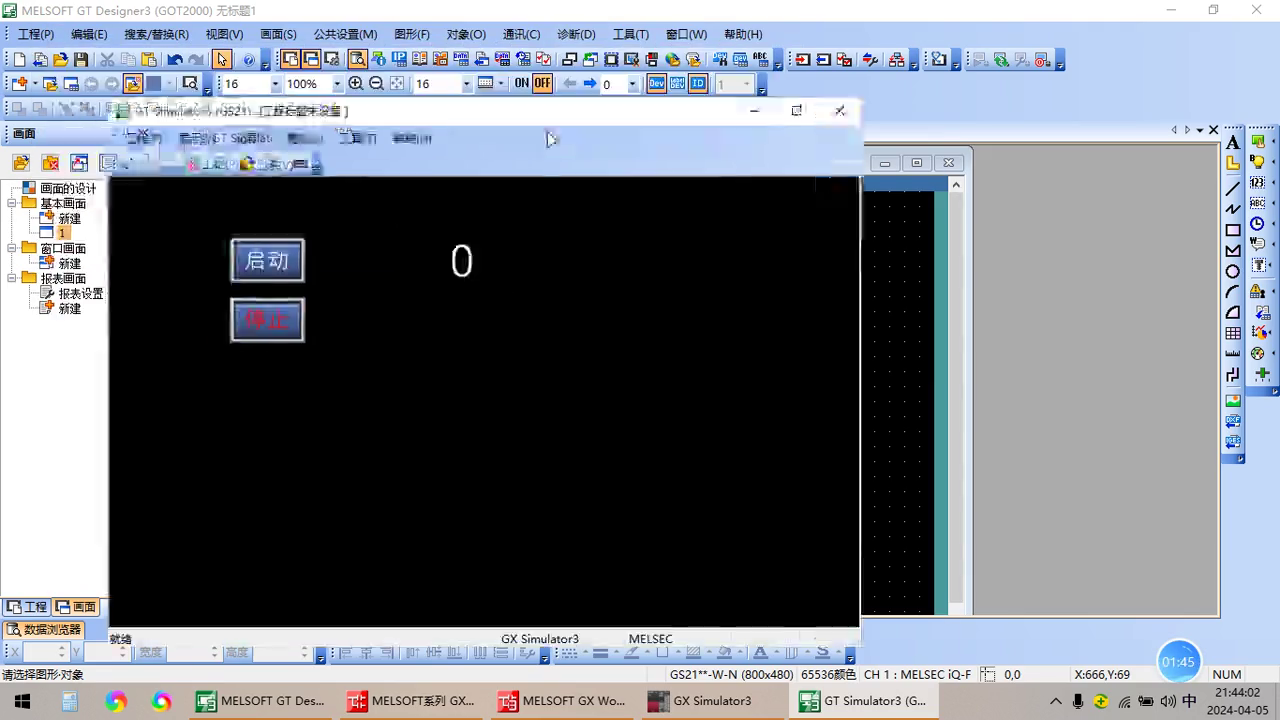The image size is (1280, 720).
Task: Toggle the OFF state display button
Action: click(x=542, y=84)
